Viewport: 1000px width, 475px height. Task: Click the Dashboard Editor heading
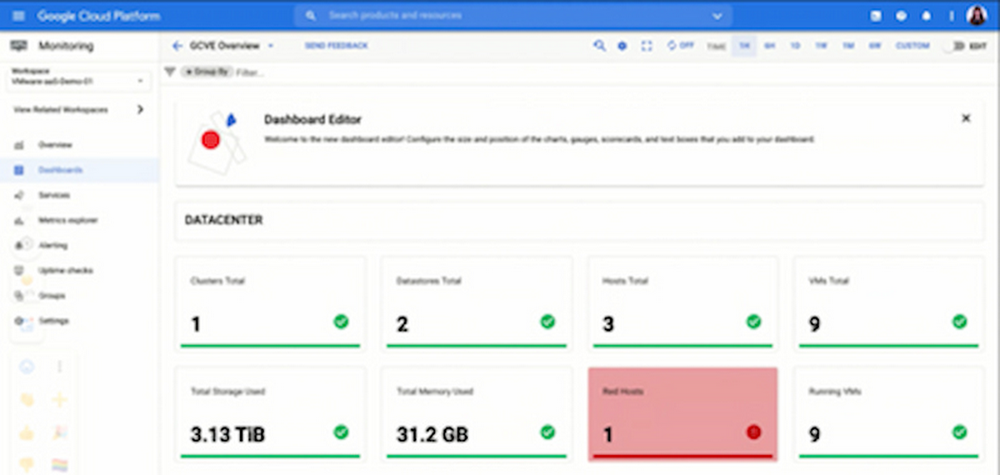[312, 119]
